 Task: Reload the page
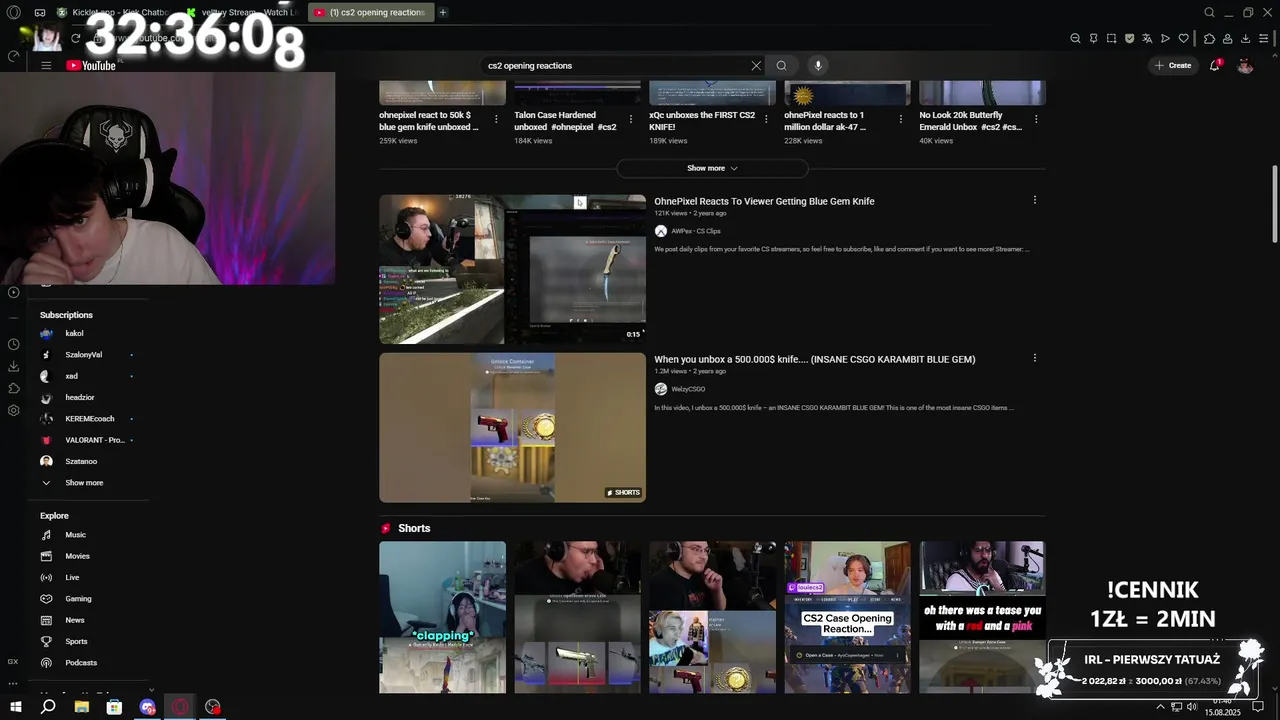pyautogui.click(x=75, y=38)
